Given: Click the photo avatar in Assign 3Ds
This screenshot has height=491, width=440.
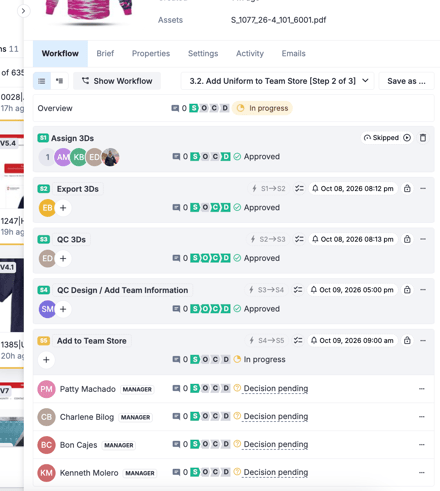Looking at the screenshot, I should [110, 157].
